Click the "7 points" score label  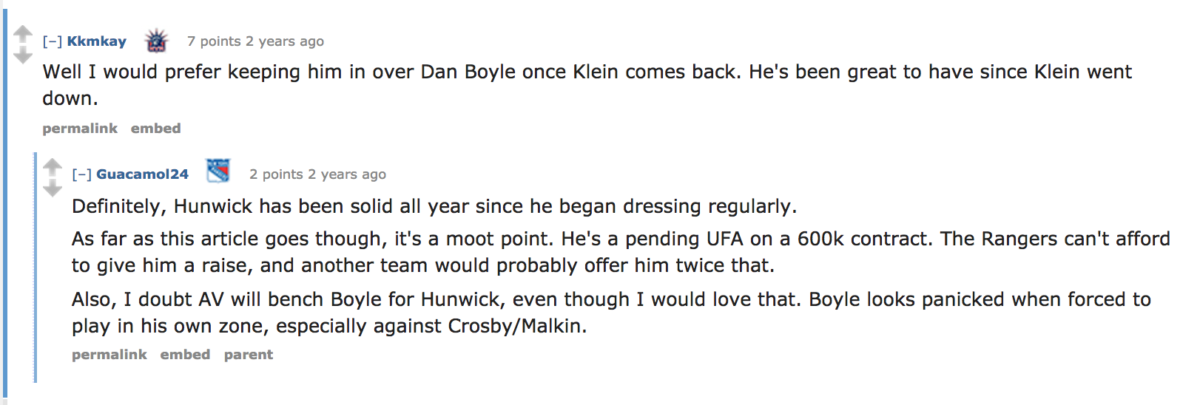pos(214,42)
